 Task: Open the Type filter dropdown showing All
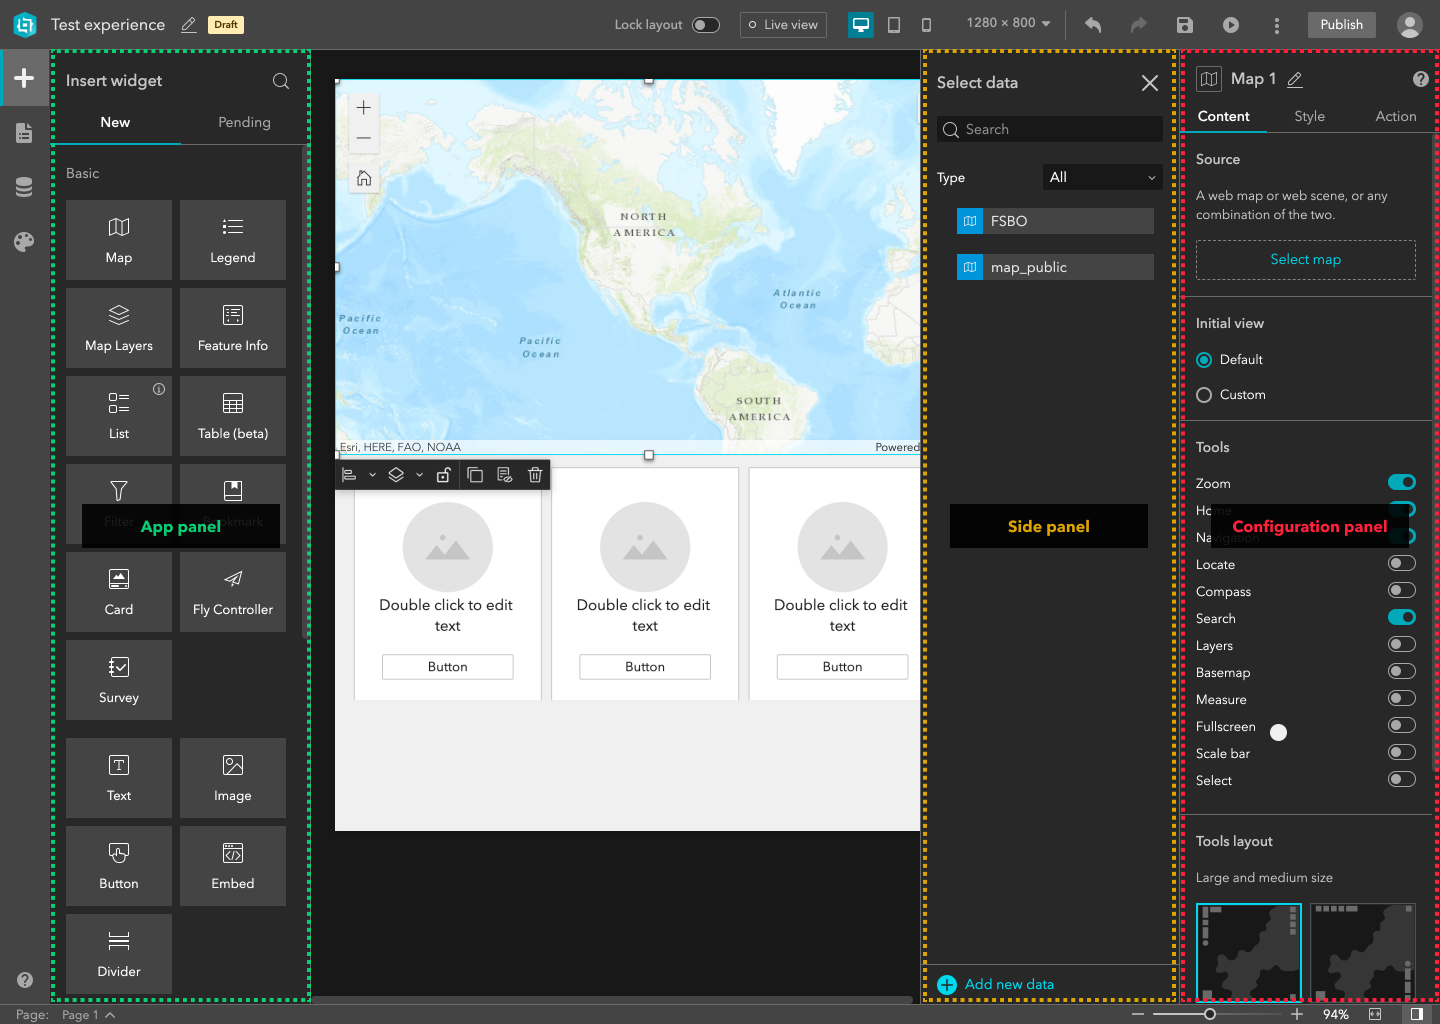1102,177
